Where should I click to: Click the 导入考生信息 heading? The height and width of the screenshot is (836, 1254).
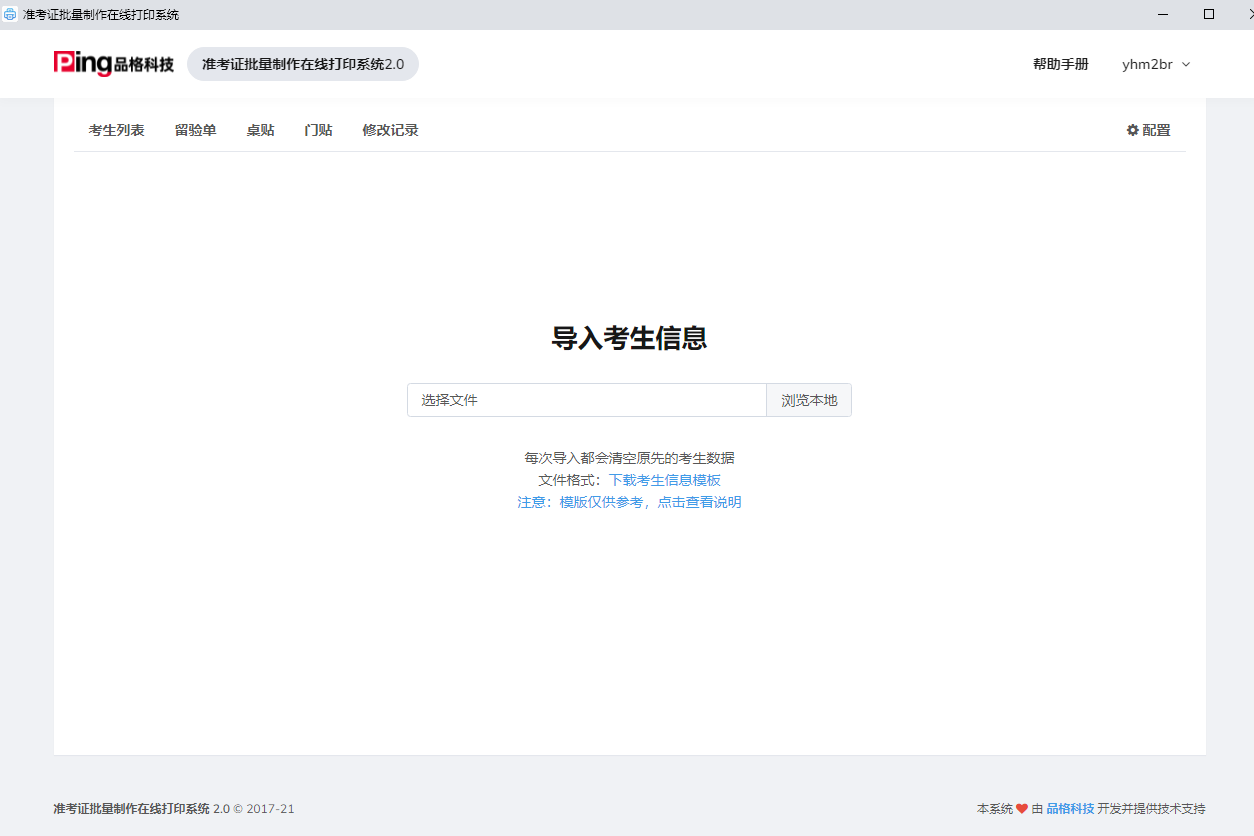click(x=630, y=338)
